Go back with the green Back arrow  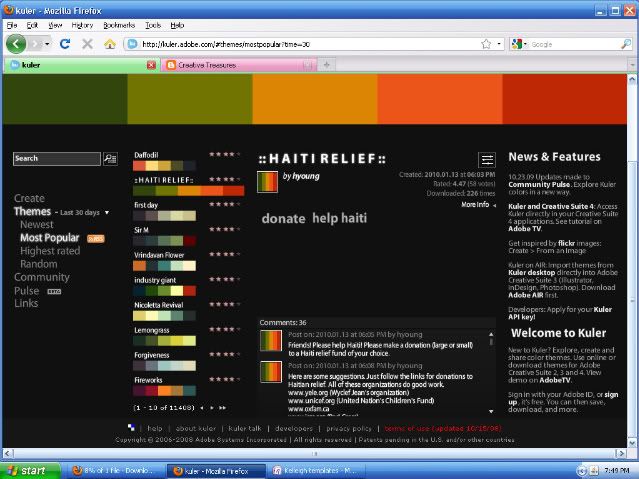click(x=16, y=44)
